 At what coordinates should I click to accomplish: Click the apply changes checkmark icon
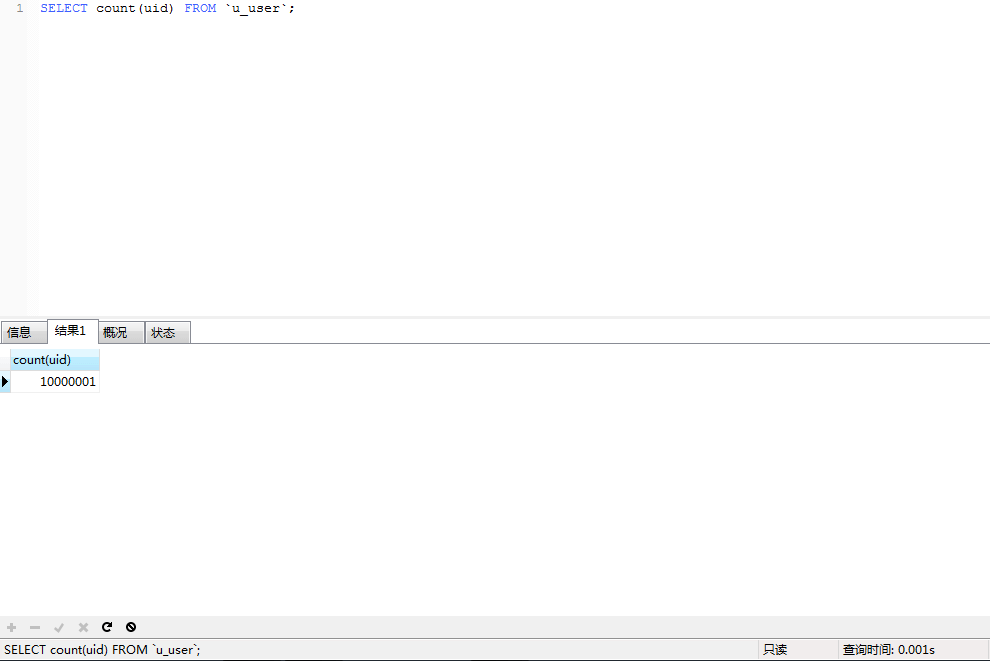[x=59, y=627]
